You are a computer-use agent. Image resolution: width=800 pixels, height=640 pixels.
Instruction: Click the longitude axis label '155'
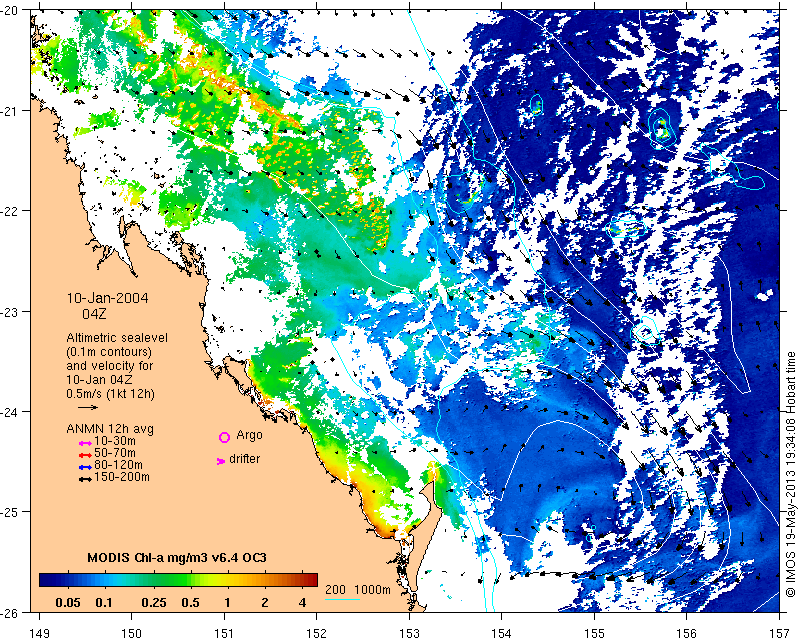coord(594,633)
